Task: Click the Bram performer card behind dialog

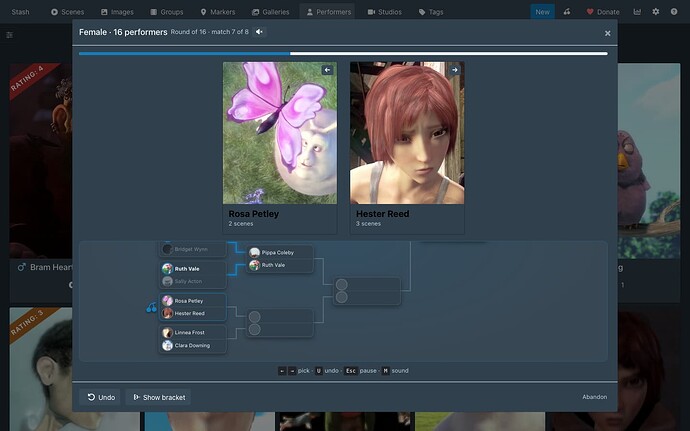Action: 41,183
